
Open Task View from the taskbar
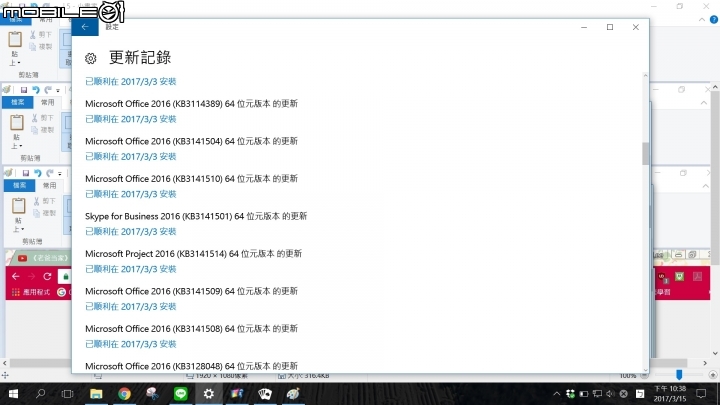point(68,394)
